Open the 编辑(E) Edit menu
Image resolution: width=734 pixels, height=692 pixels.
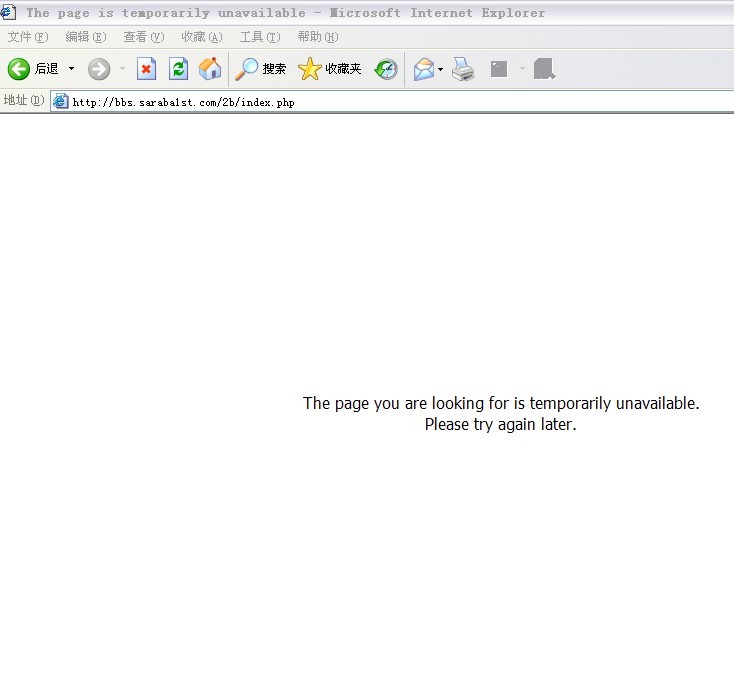click(x=86, y=37)
